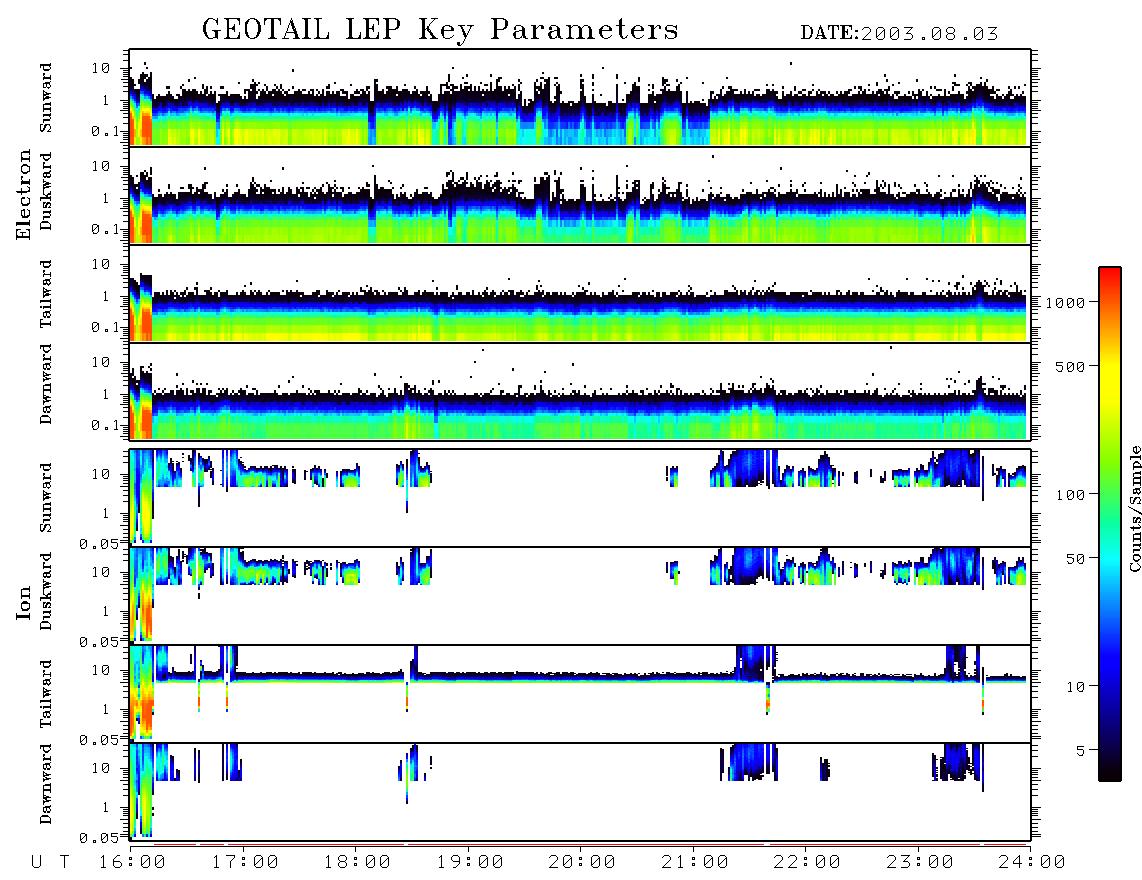This screenshot has width=1142, height=880.
Task: Select the Ion Duskward panel label
Action: coord(46,591)
